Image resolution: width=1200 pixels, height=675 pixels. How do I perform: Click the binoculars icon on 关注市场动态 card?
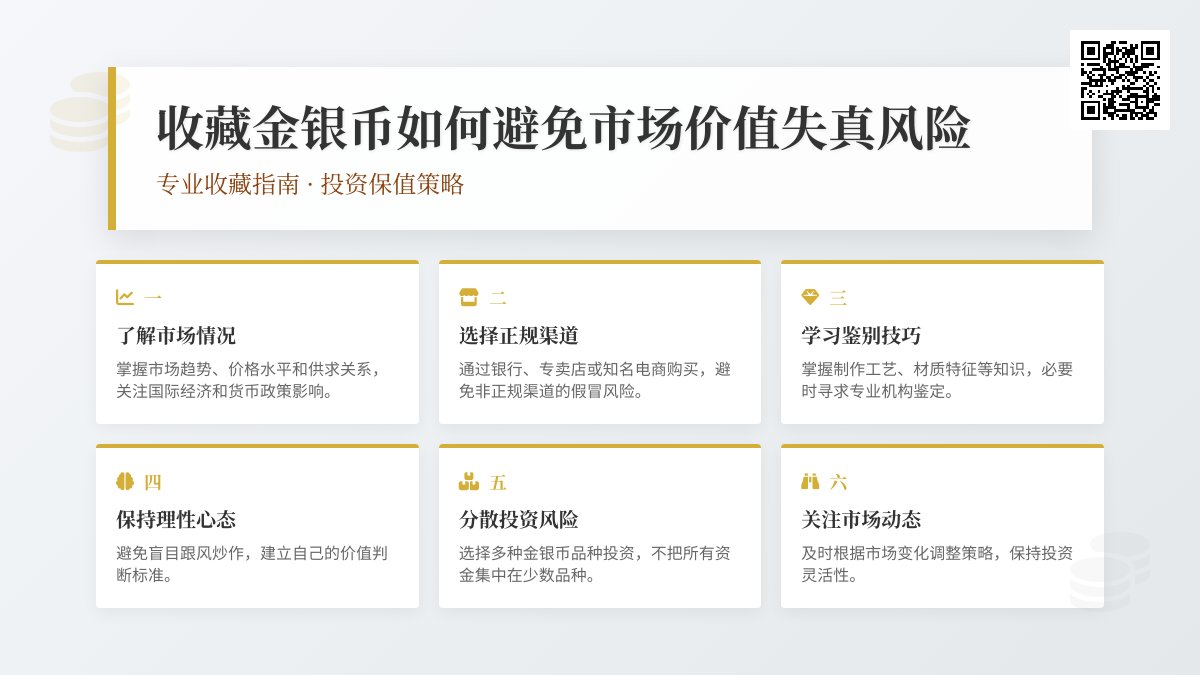(810, 481)
